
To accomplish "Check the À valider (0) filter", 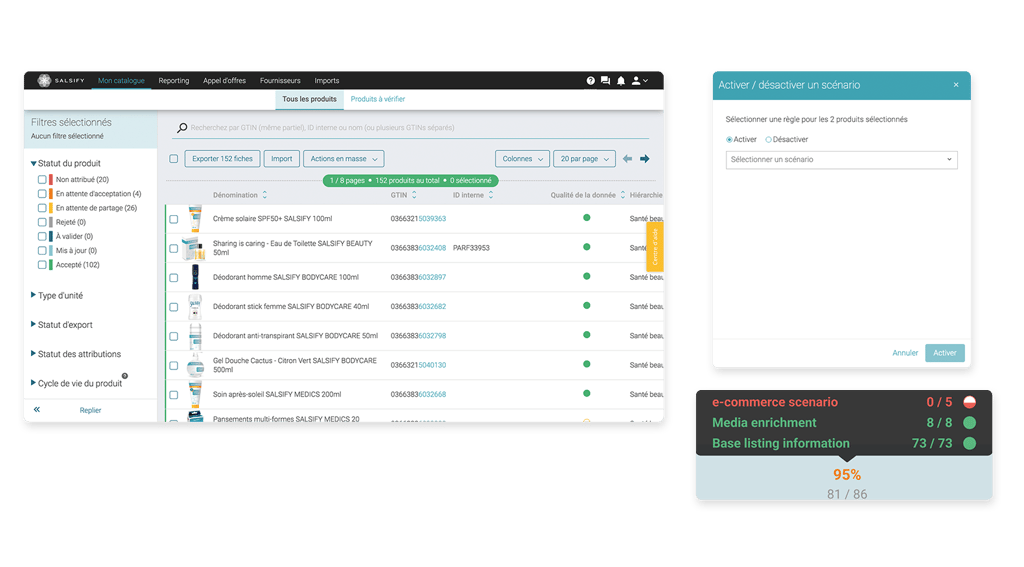I will (x=42, y=236).
